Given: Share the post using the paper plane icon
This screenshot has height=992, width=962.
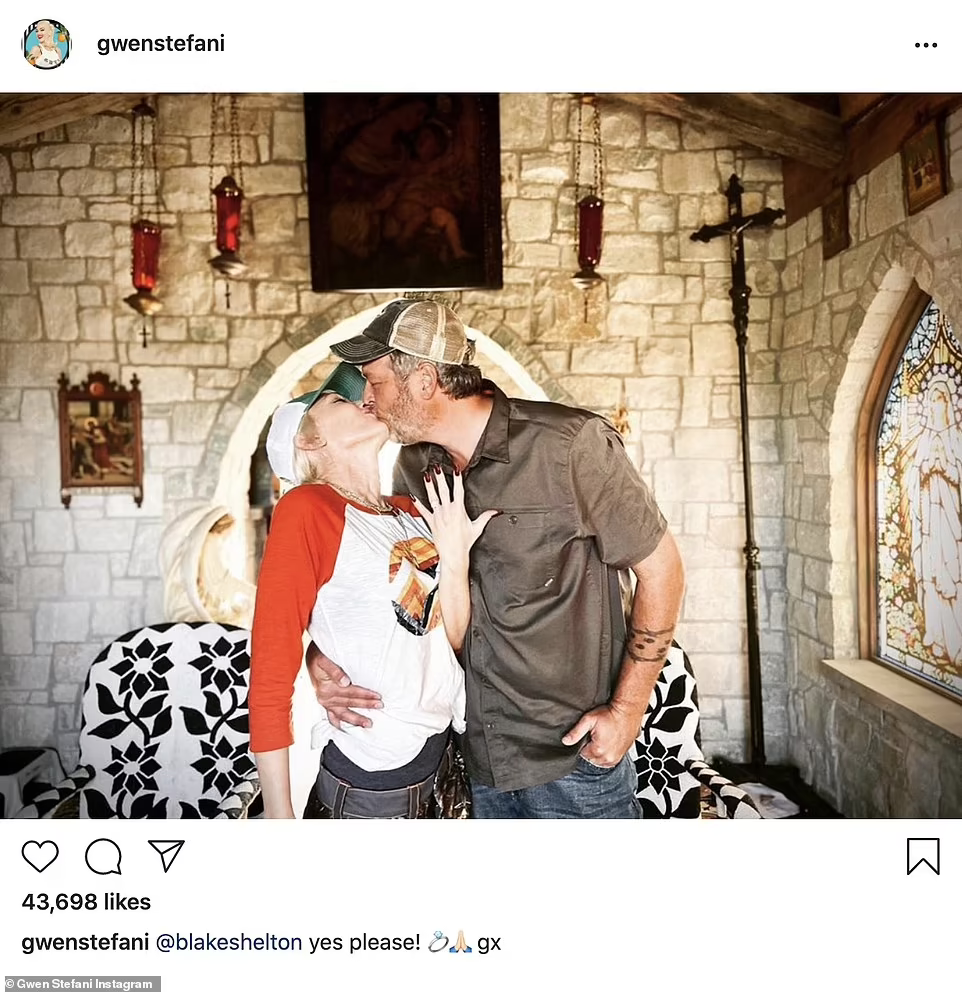Looking at the screenshot, I should 166,855.
